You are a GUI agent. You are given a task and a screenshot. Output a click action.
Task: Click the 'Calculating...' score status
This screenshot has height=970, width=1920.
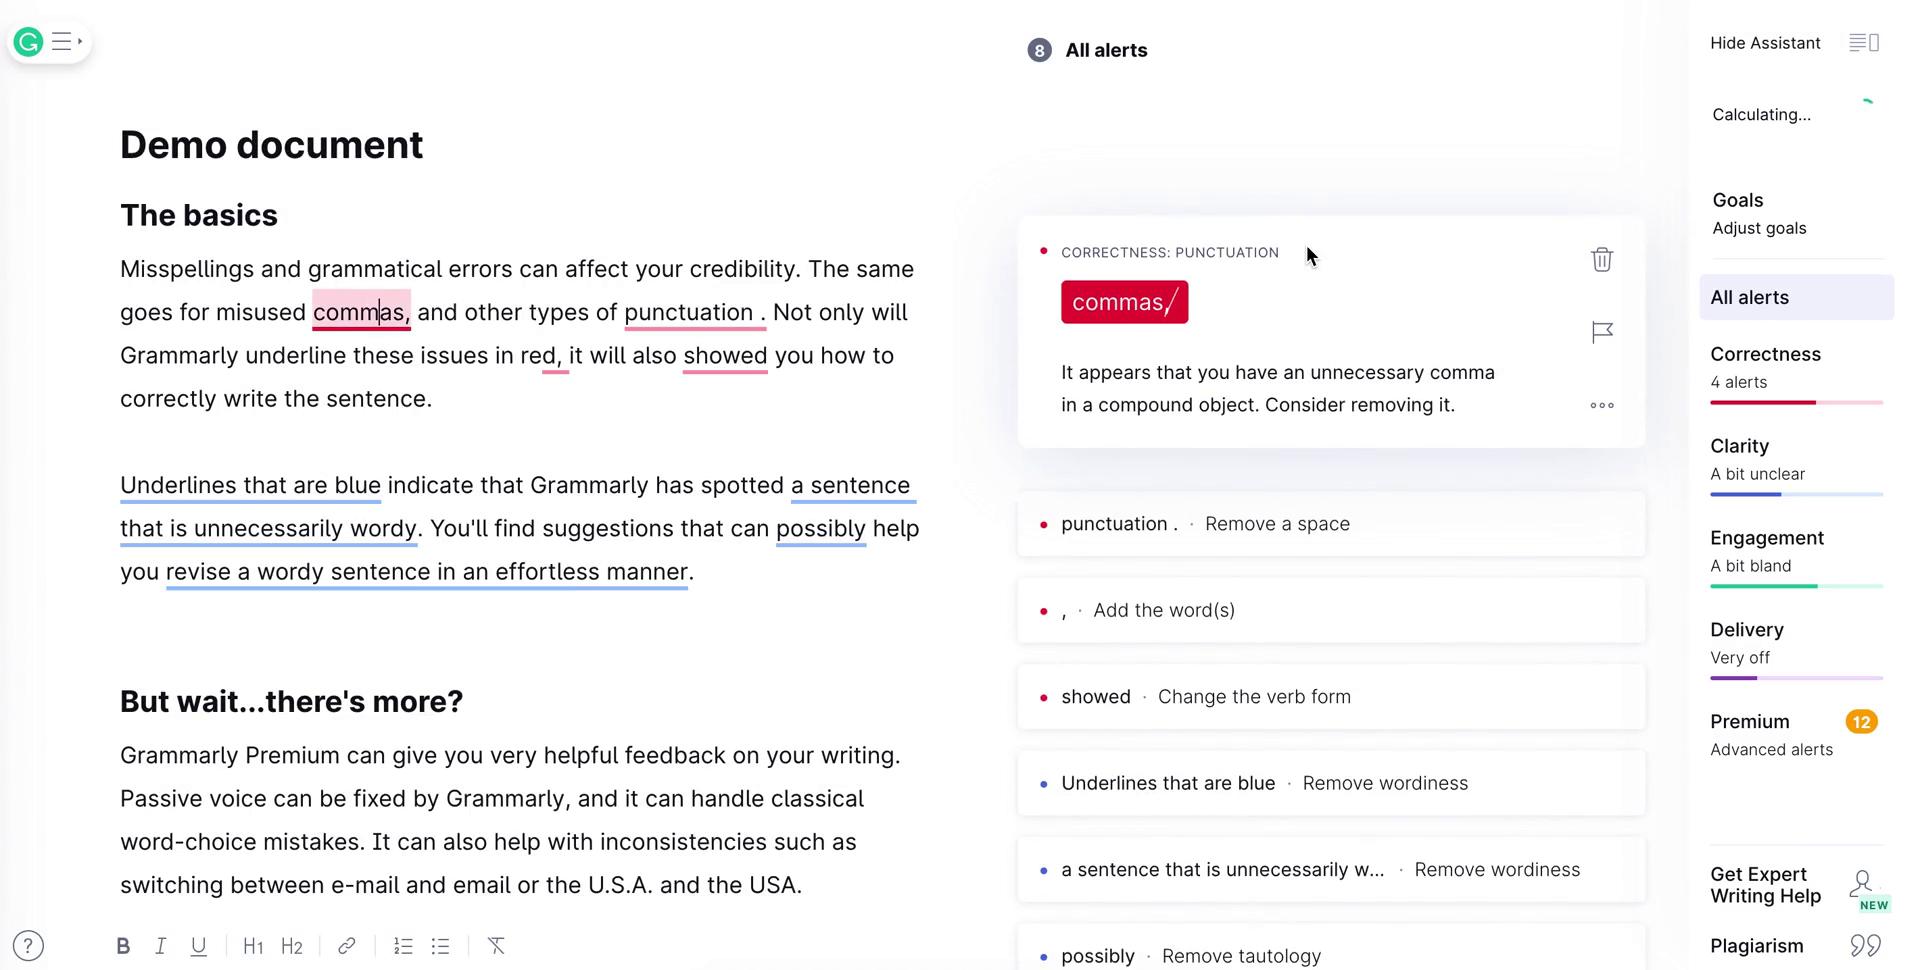click(1761, 115)
